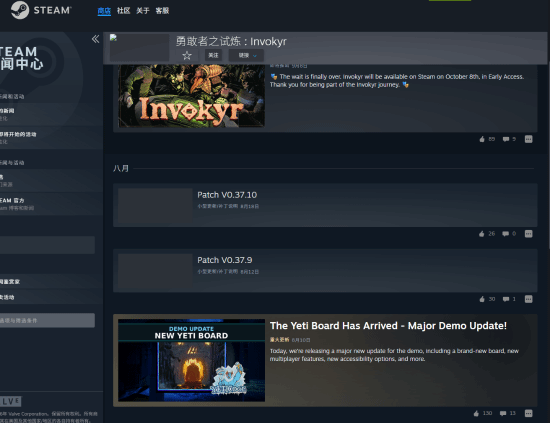Open the 关于 about menu

tap(143, 11)
